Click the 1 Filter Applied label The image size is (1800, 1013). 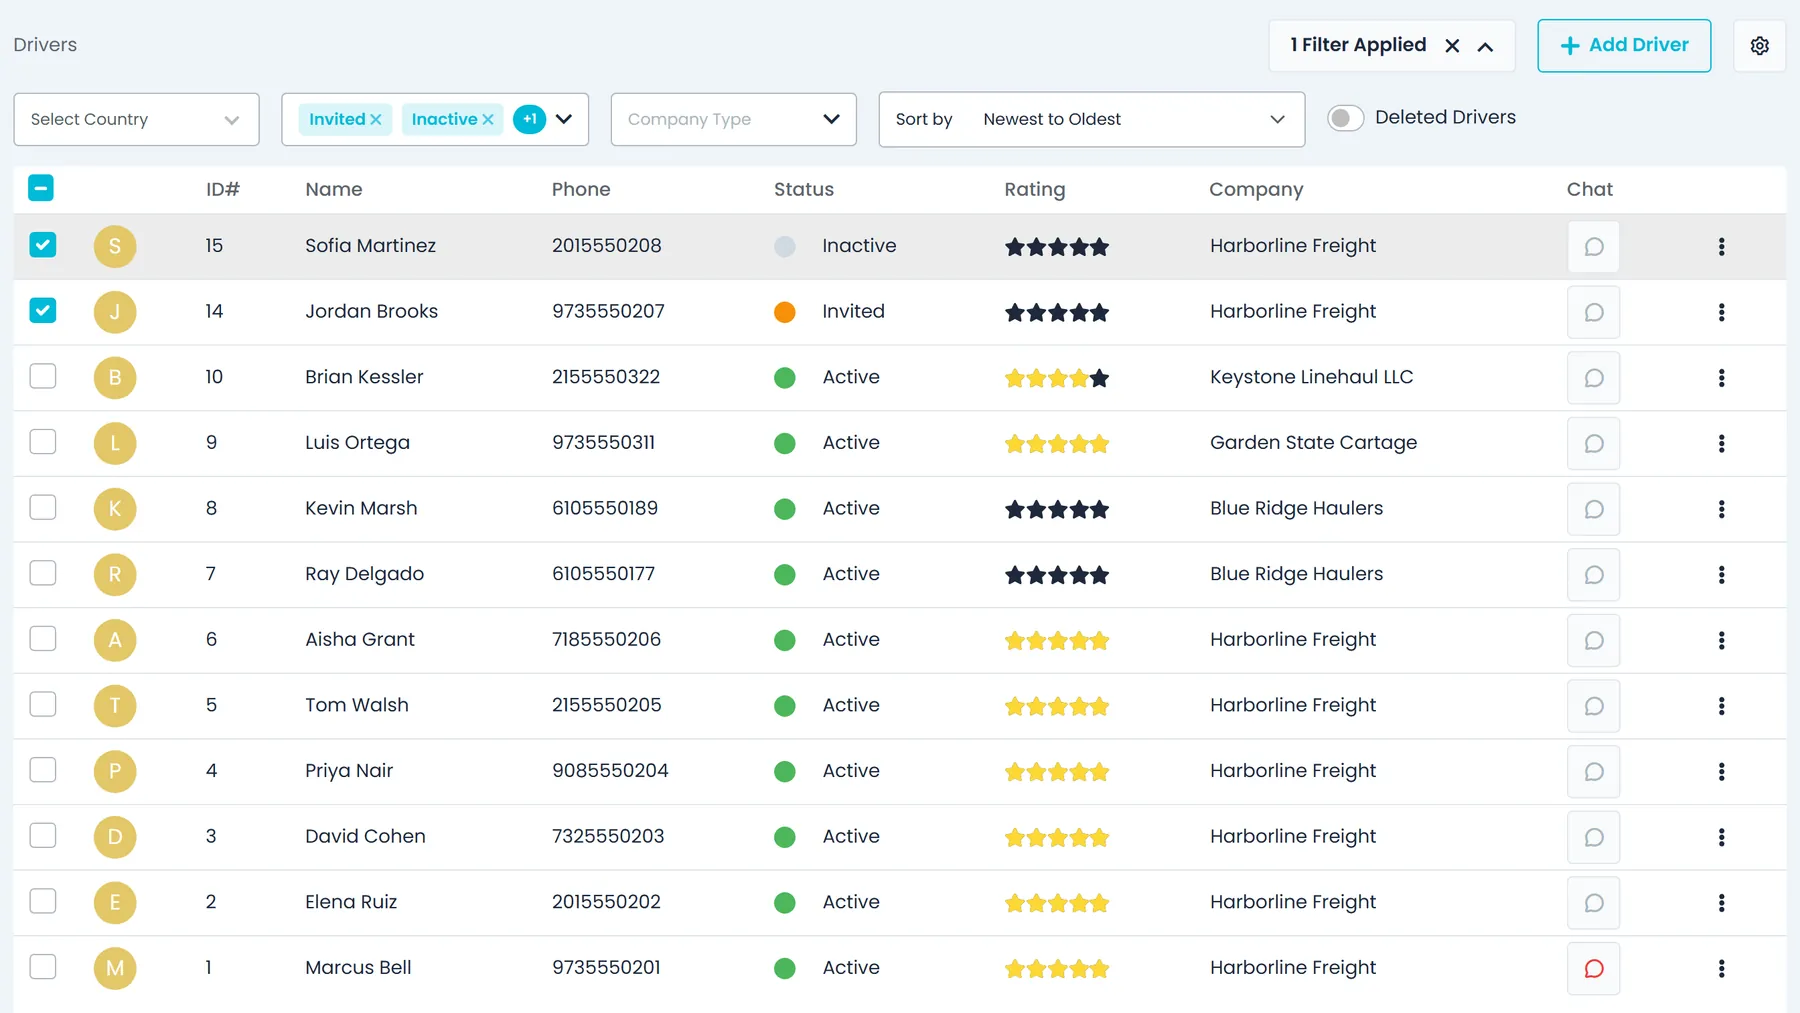tap(1358, 45)
